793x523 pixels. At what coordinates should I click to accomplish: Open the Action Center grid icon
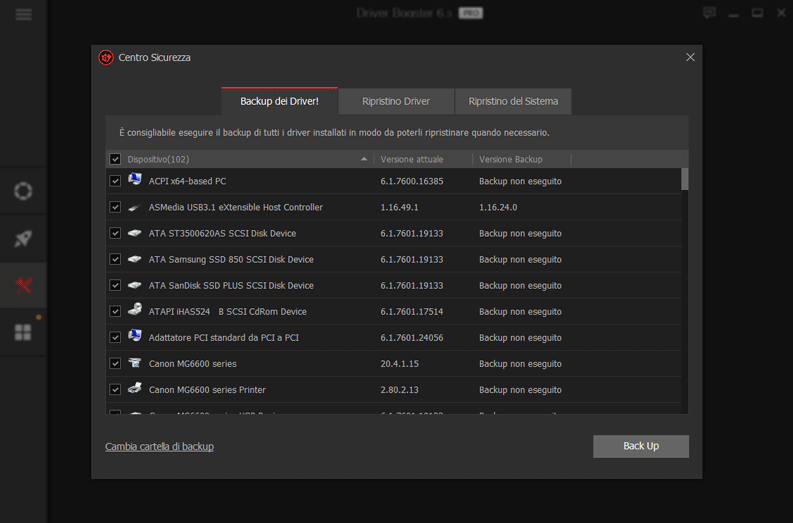pos(23,332)
